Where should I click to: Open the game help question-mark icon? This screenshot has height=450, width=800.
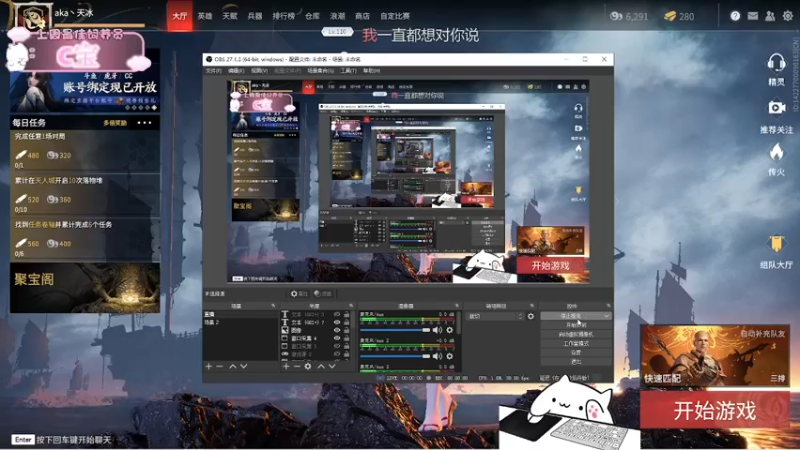(x=735, y=16)
